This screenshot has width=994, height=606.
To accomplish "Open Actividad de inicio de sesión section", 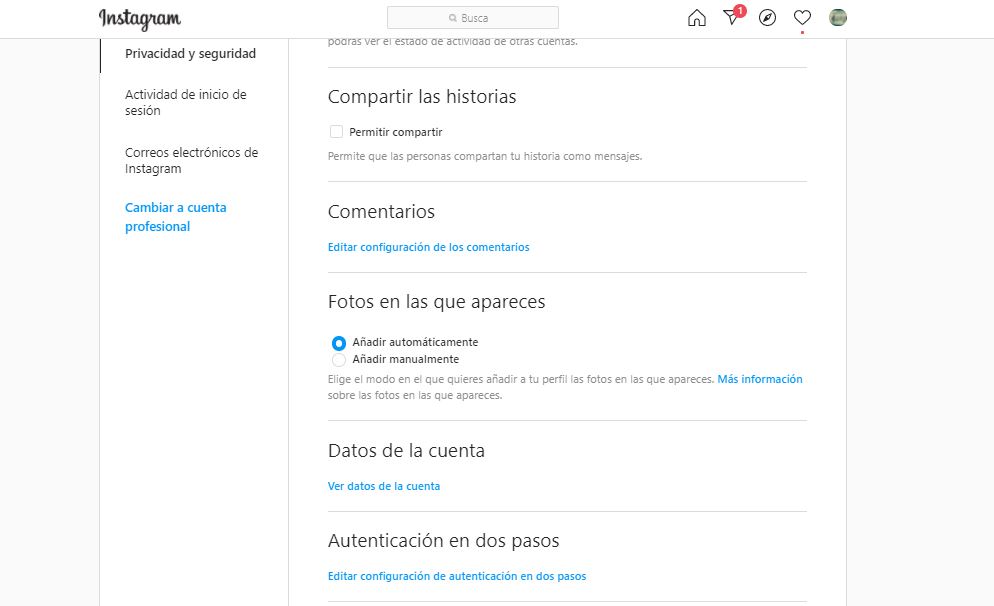I will click(185, 102).
